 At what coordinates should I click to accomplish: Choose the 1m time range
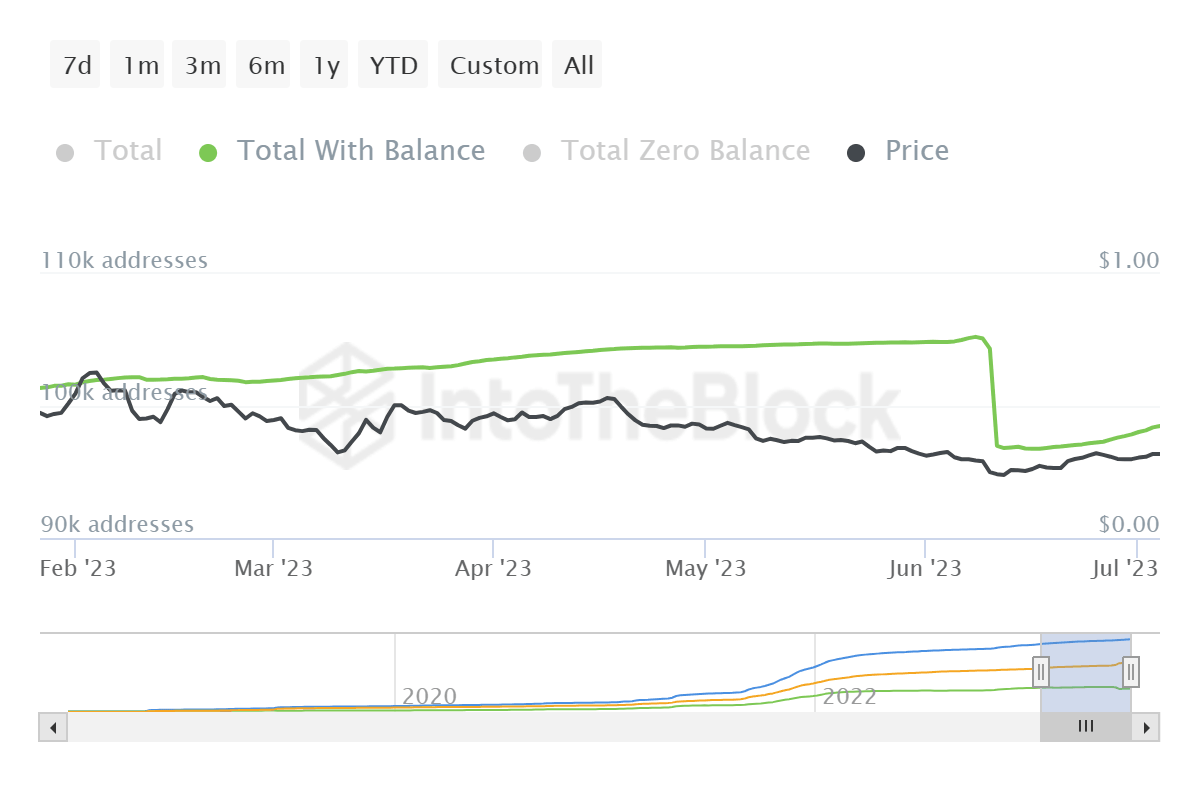point(141,66)
